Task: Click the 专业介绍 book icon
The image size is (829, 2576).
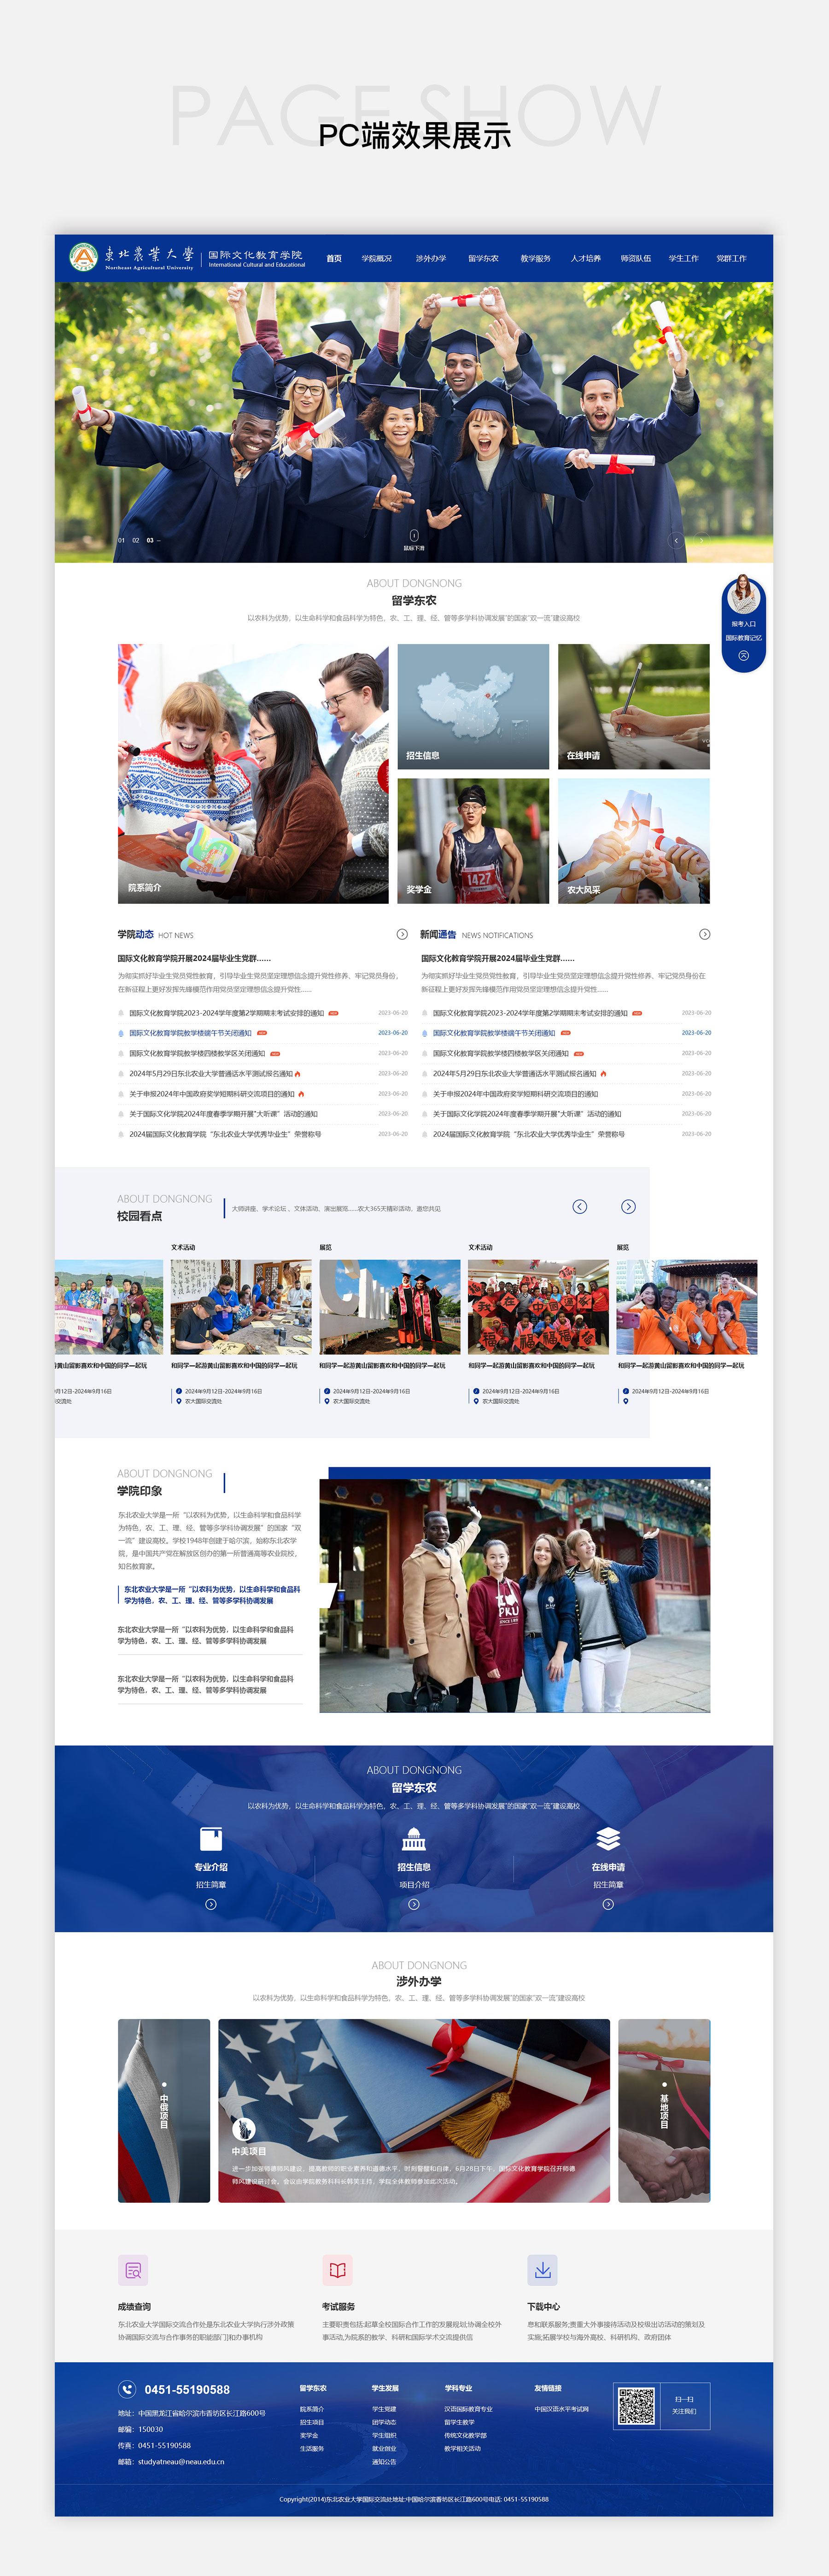Action: tap(210, 1838)
